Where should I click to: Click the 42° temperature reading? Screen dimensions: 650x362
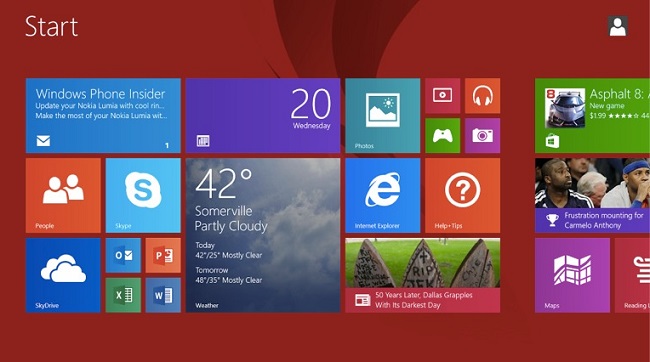pyautogui.click(x=224, y=183)
